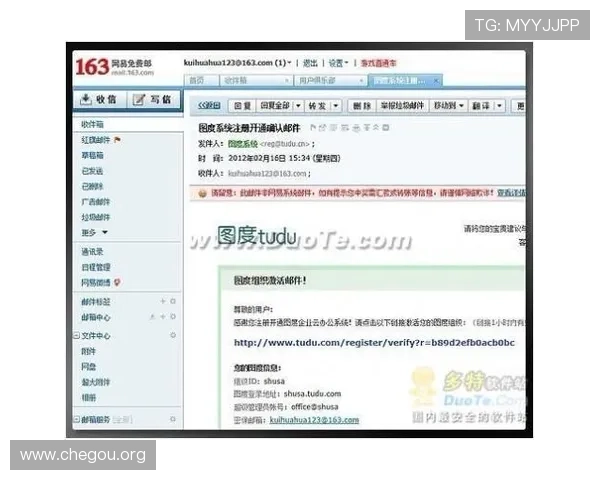This screenshot has height=480, width=600.
Task: Open the 收件箱 inbox folder in sidebar
Action: click(x=92, y=124)
